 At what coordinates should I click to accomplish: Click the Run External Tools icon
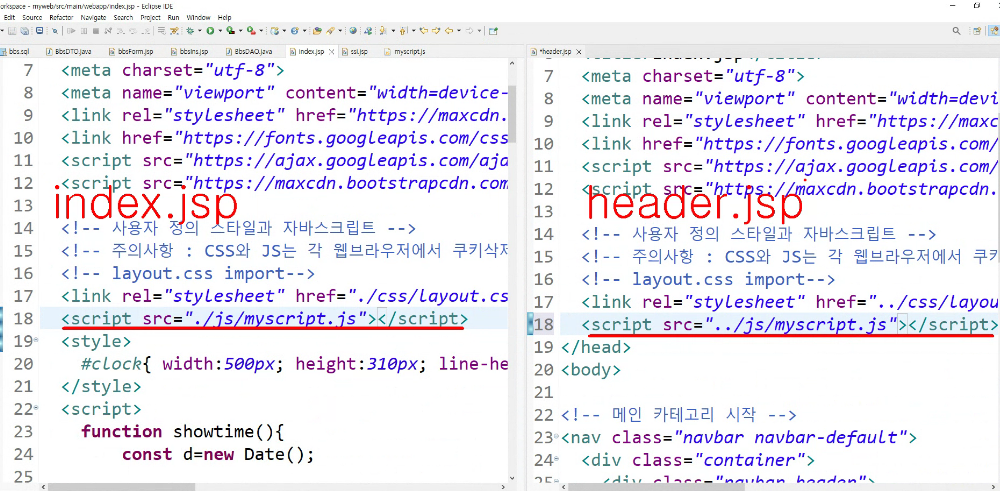(x=251, y=30)
